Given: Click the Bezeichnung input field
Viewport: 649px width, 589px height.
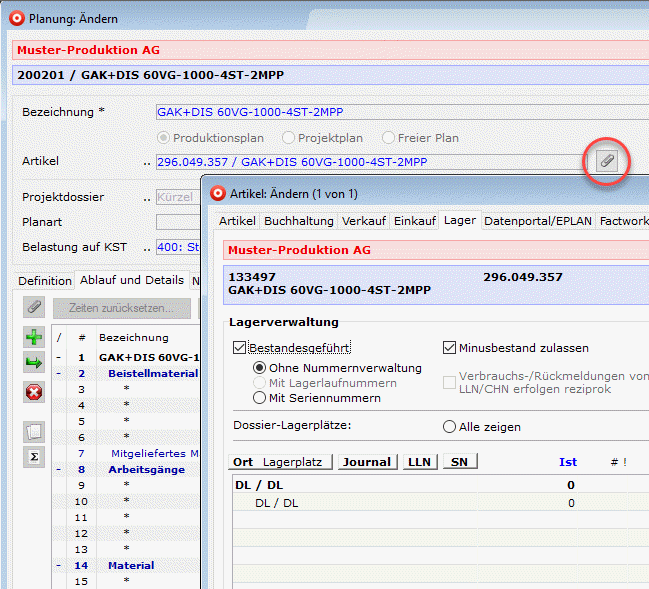Looking at the screenshot, I should 400,112.
